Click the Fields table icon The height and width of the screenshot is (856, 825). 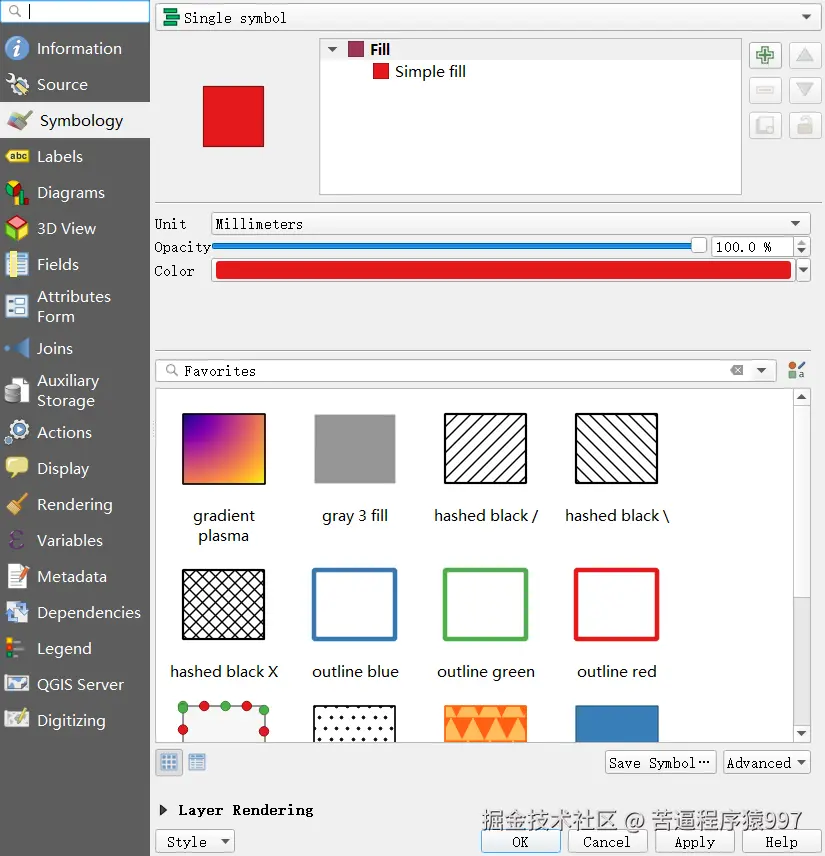click(17, 265)
